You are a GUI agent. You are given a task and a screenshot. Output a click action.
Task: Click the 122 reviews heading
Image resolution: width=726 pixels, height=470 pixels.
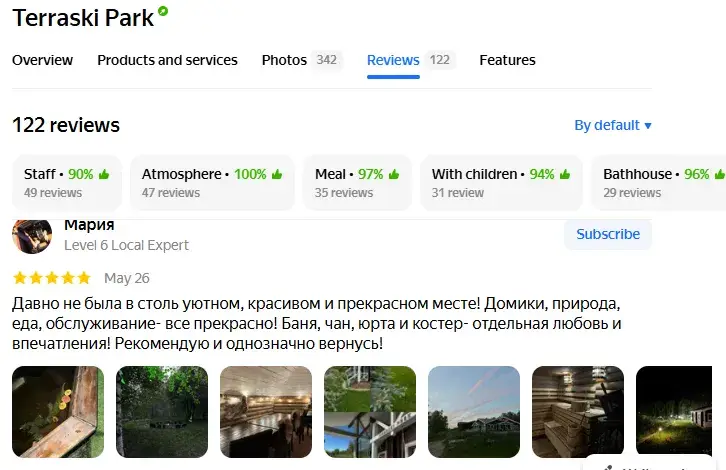coord(66,125)
